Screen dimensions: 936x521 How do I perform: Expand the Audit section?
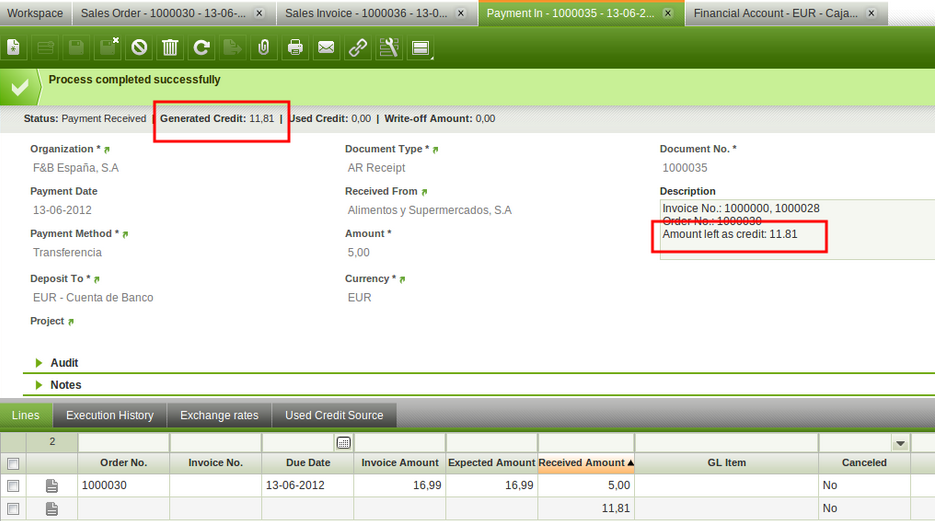(40, 363)
